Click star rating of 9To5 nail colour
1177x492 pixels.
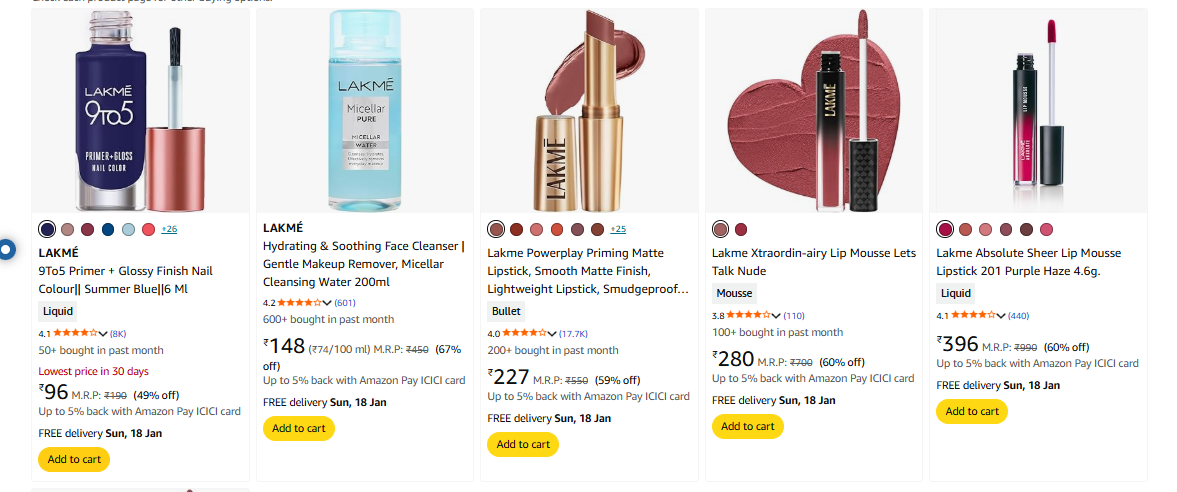pyautogui.click(x=74, y=333)
